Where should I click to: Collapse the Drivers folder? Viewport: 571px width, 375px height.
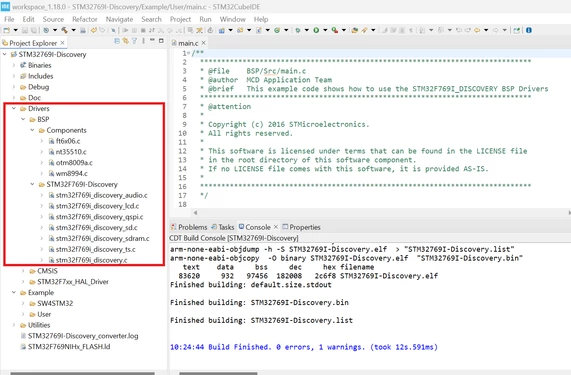pyautogui.click(x=14, y=108)
